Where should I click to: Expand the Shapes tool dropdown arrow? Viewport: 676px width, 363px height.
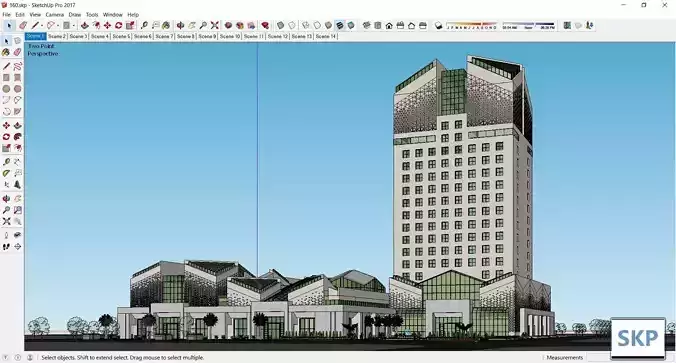(73, 26)
